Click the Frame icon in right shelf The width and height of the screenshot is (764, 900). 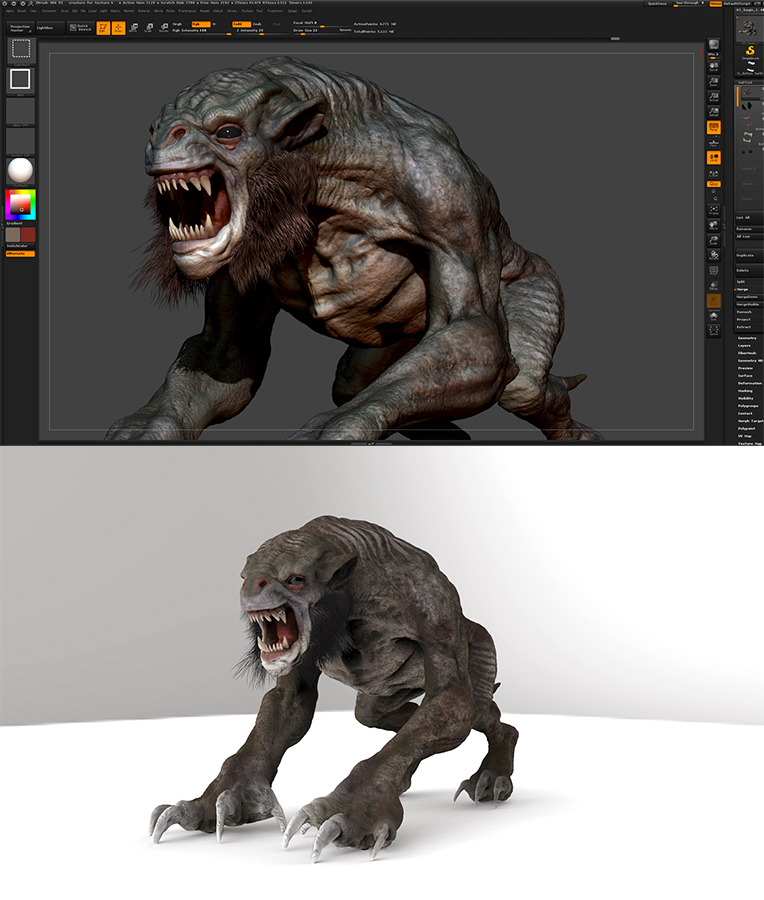click(x=713, y=210)
